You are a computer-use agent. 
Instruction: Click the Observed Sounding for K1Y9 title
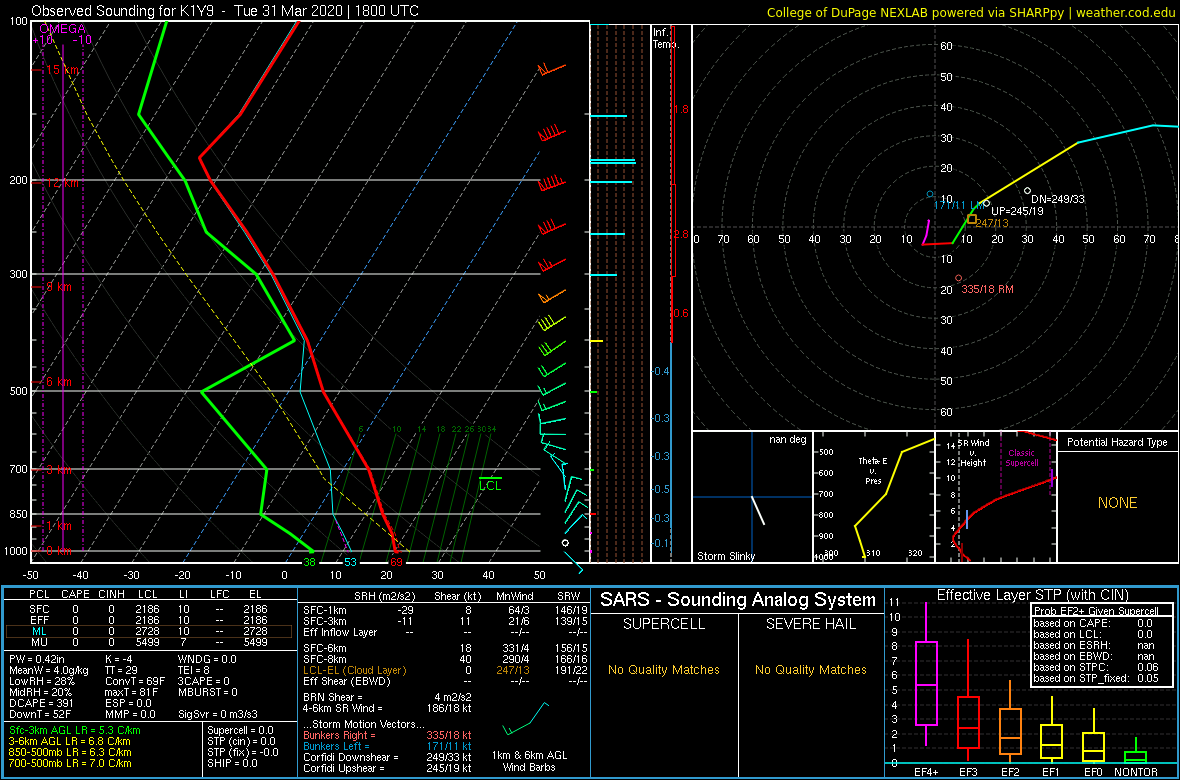(226, 11)
